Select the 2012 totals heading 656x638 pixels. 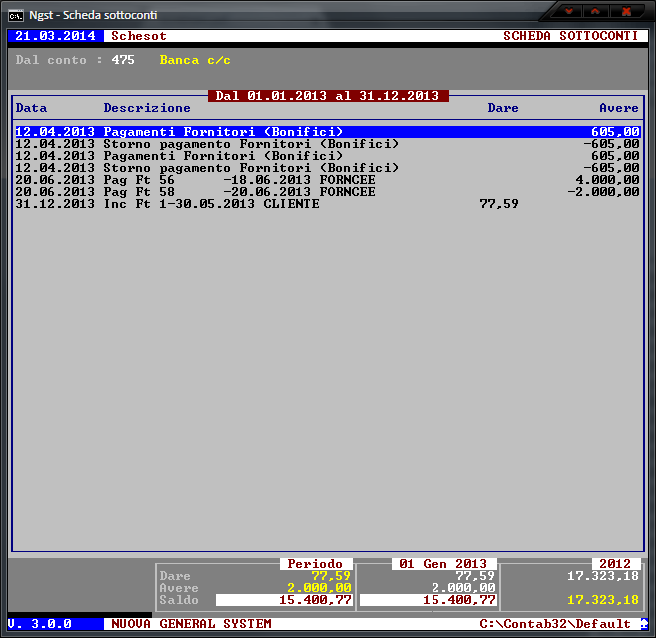coord(615,564)
